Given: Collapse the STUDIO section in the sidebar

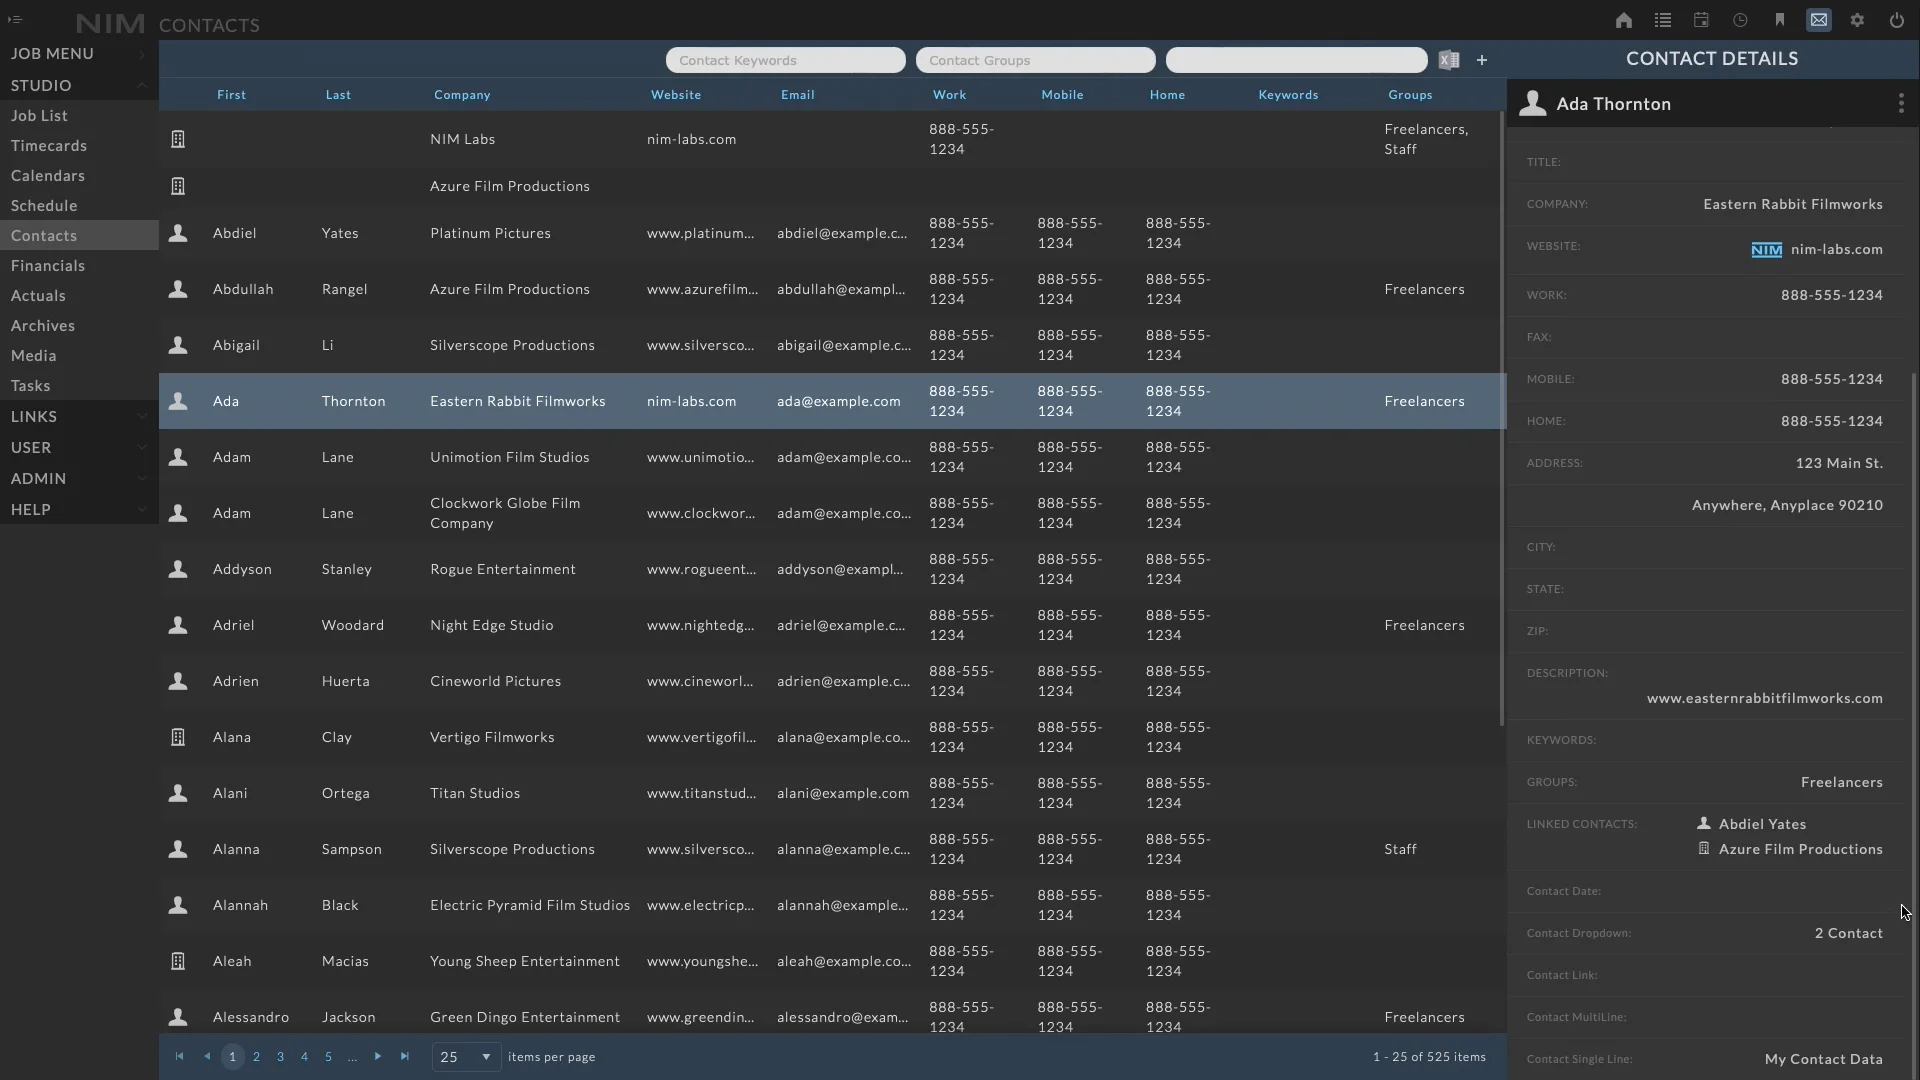Looking at the screenshot, I should pyautogui.click(x=142, y=85).
